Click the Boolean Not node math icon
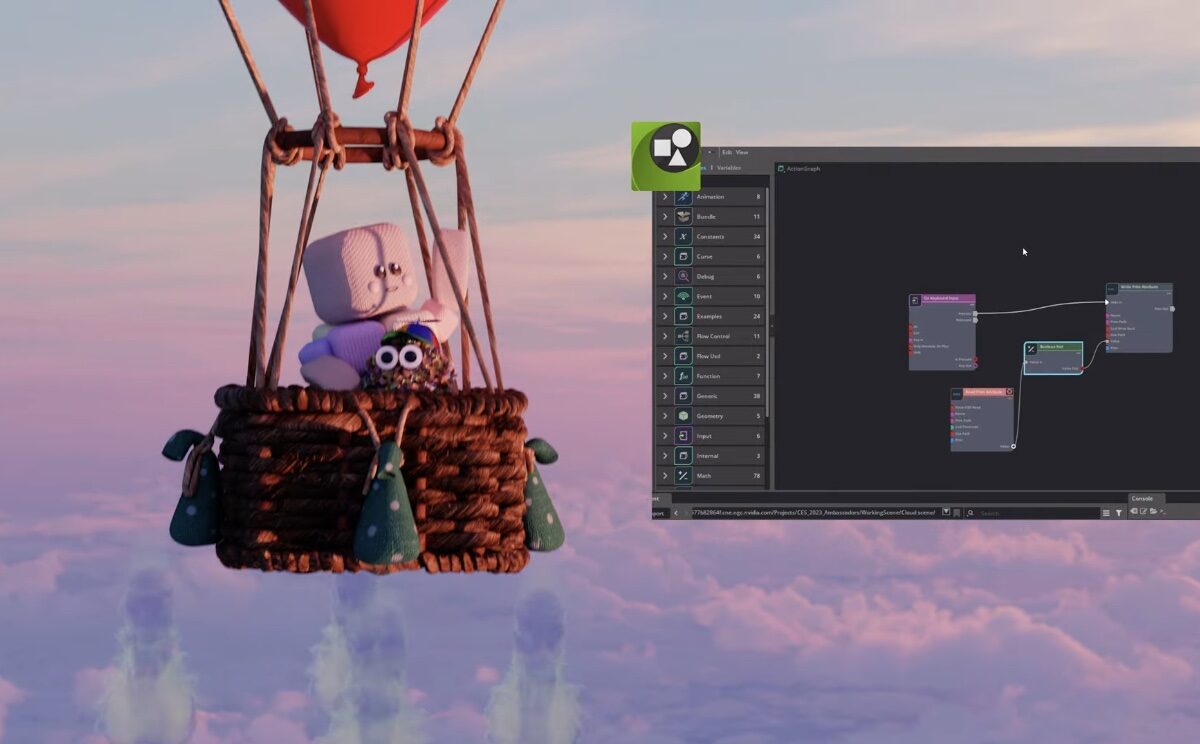This screenshot has height=744, width=1200. coord(1031,348)
